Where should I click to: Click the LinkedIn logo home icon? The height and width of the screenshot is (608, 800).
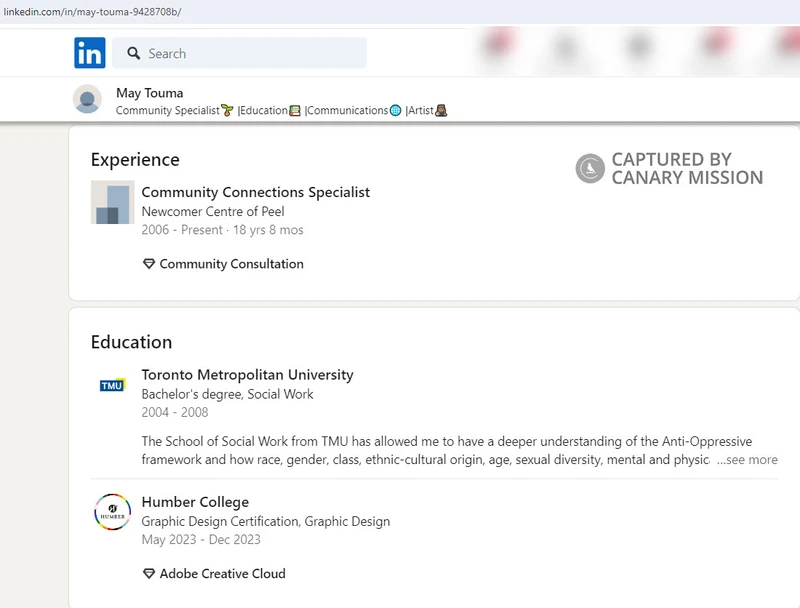(89, 53)
